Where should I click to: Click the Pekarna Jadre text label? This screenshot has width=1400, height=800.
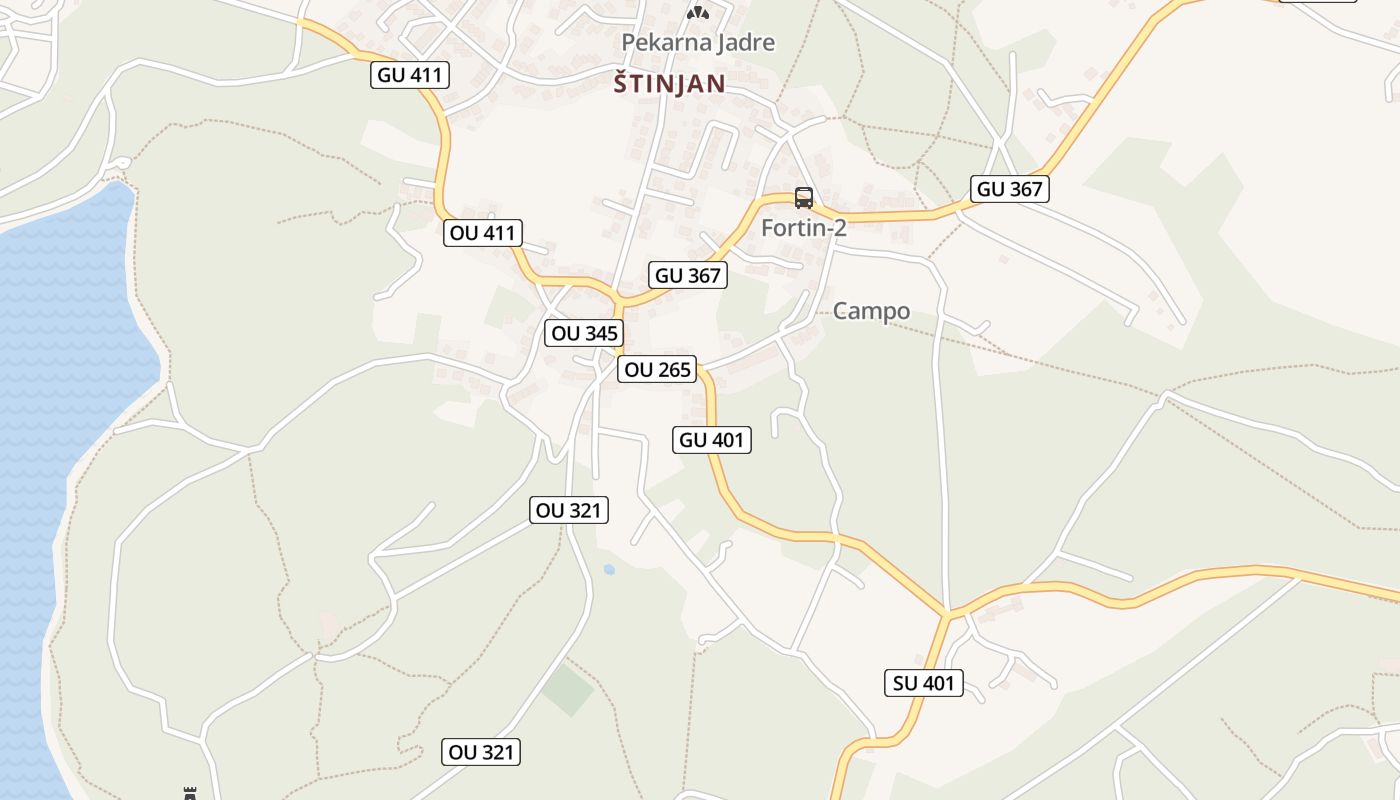(x=698, y=42)
